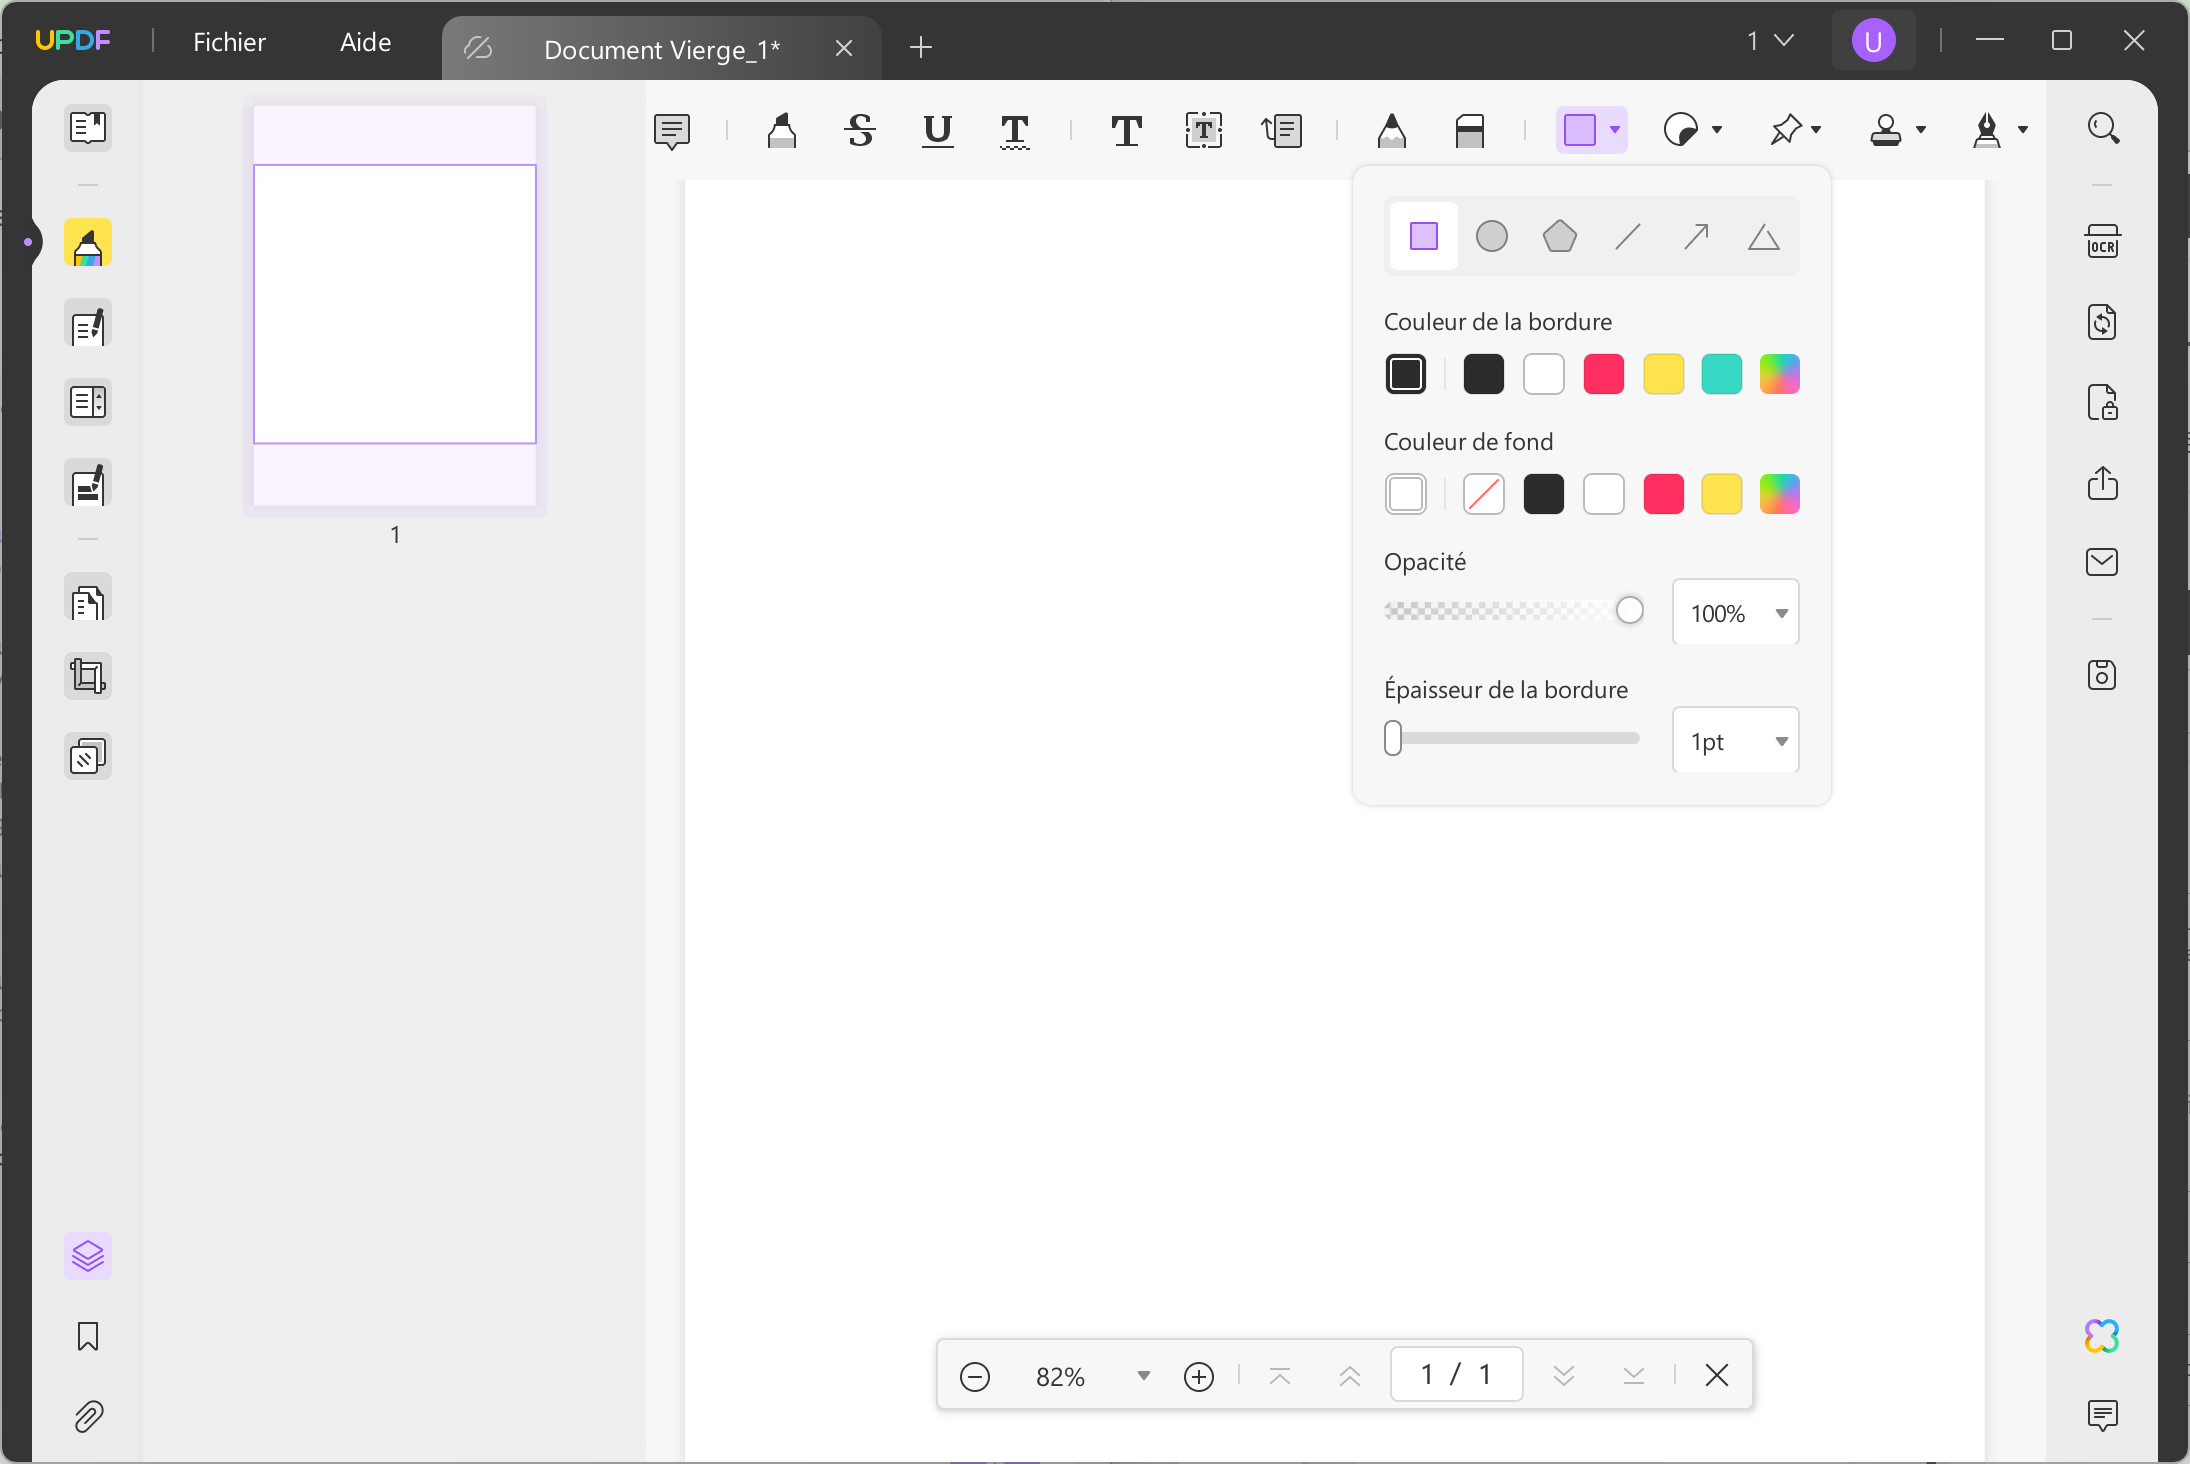Select the no-fill option for Couleur de fond
The width and height of the screenshot is (2190, 1464).
(1483, 493)
